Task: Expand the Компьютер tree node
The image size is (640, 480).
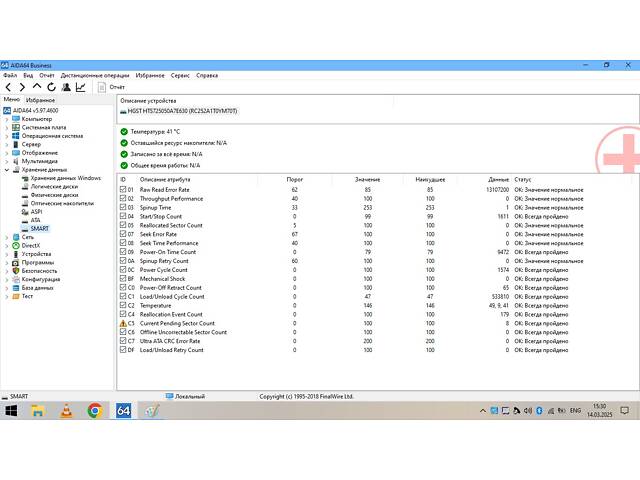Action: (7, 119)
